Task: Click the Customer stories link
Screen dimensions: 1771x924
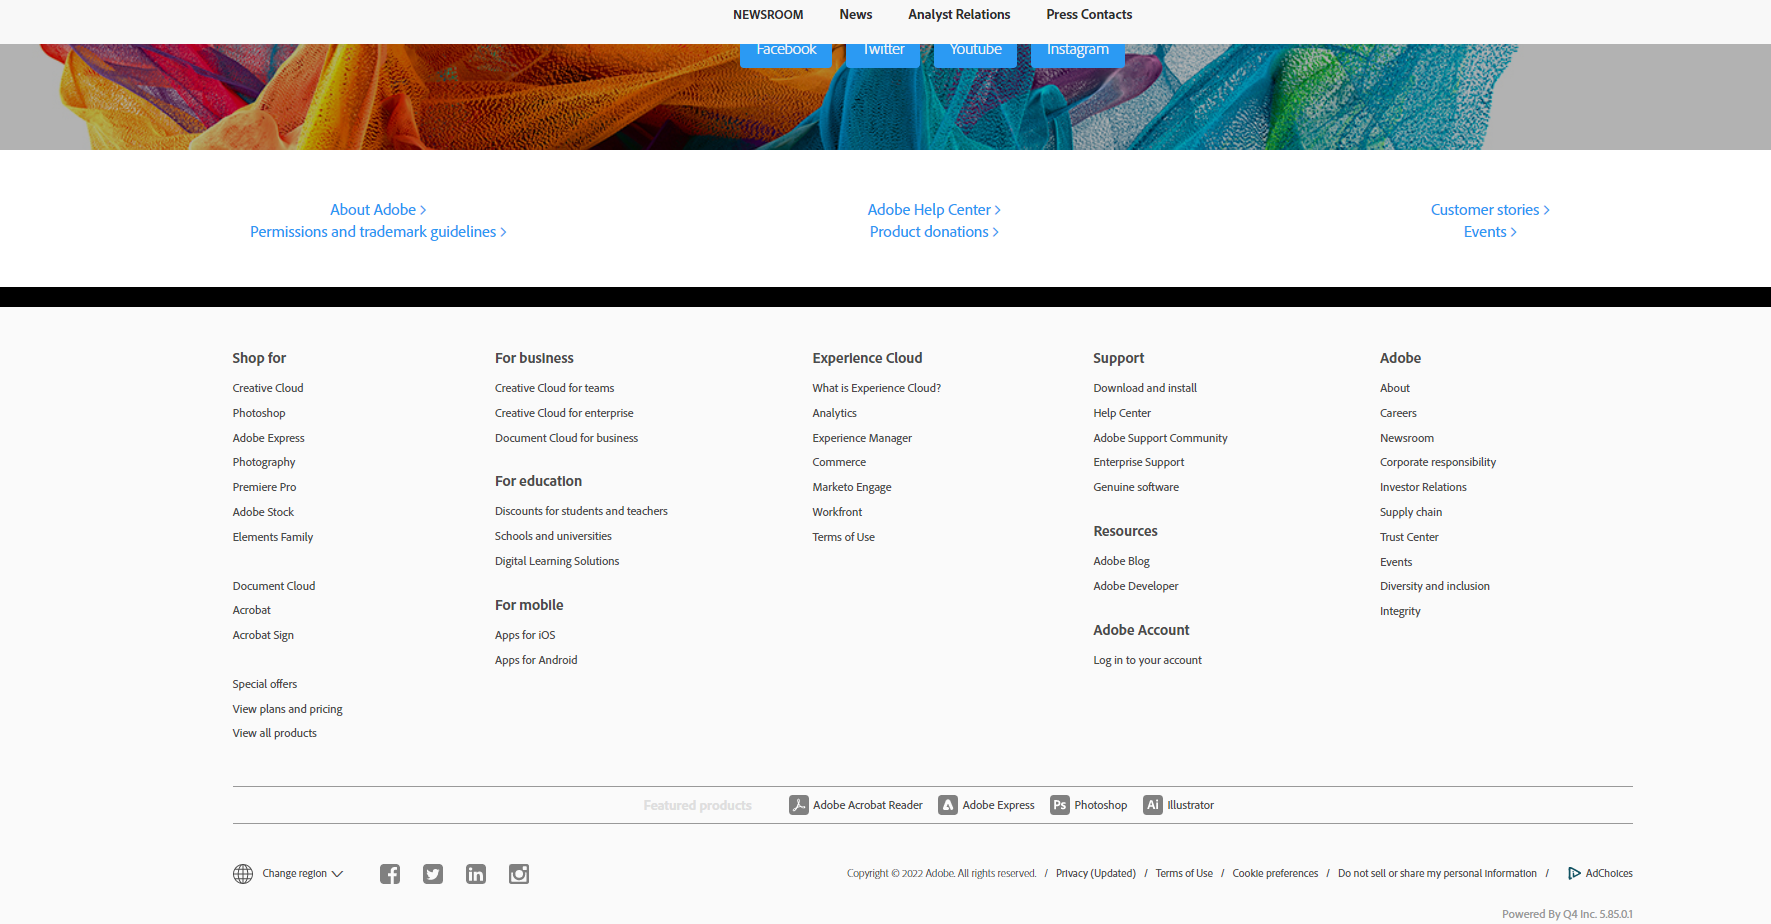Action: 1485,209
